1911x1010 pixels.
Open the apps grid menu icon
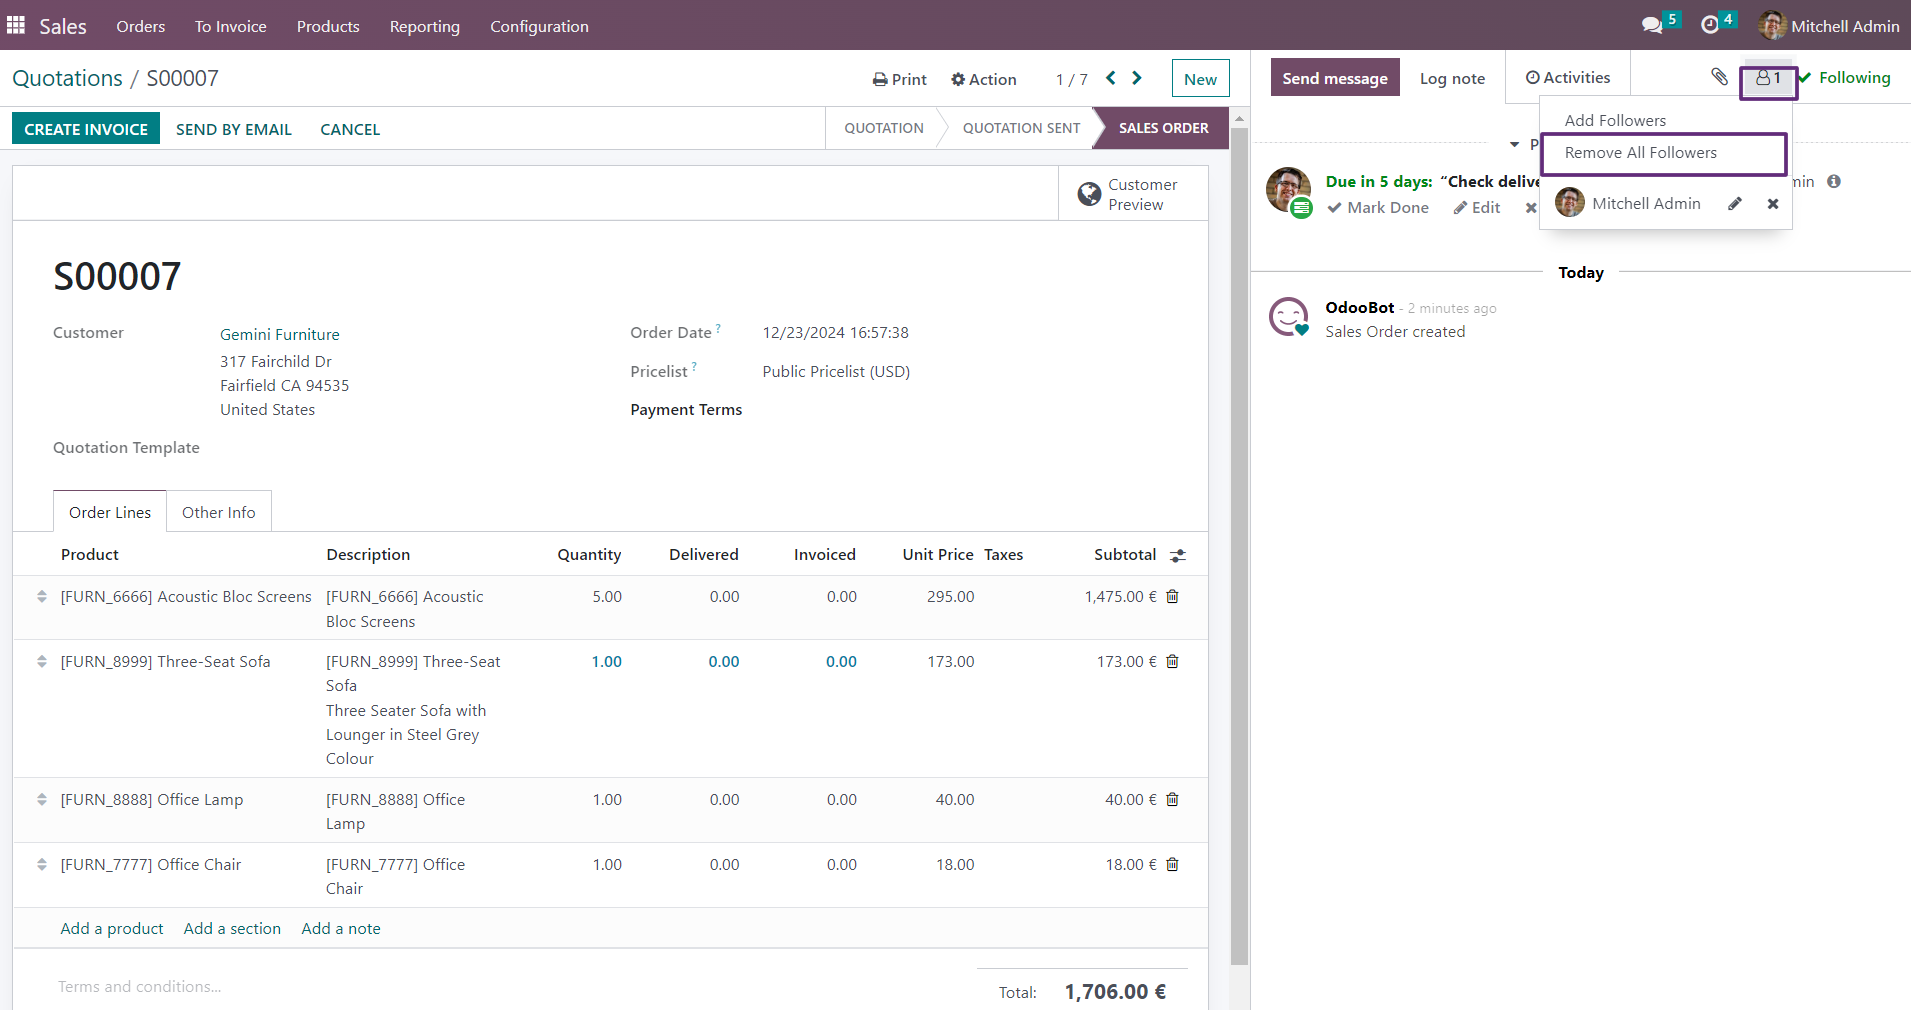(16, 25)
